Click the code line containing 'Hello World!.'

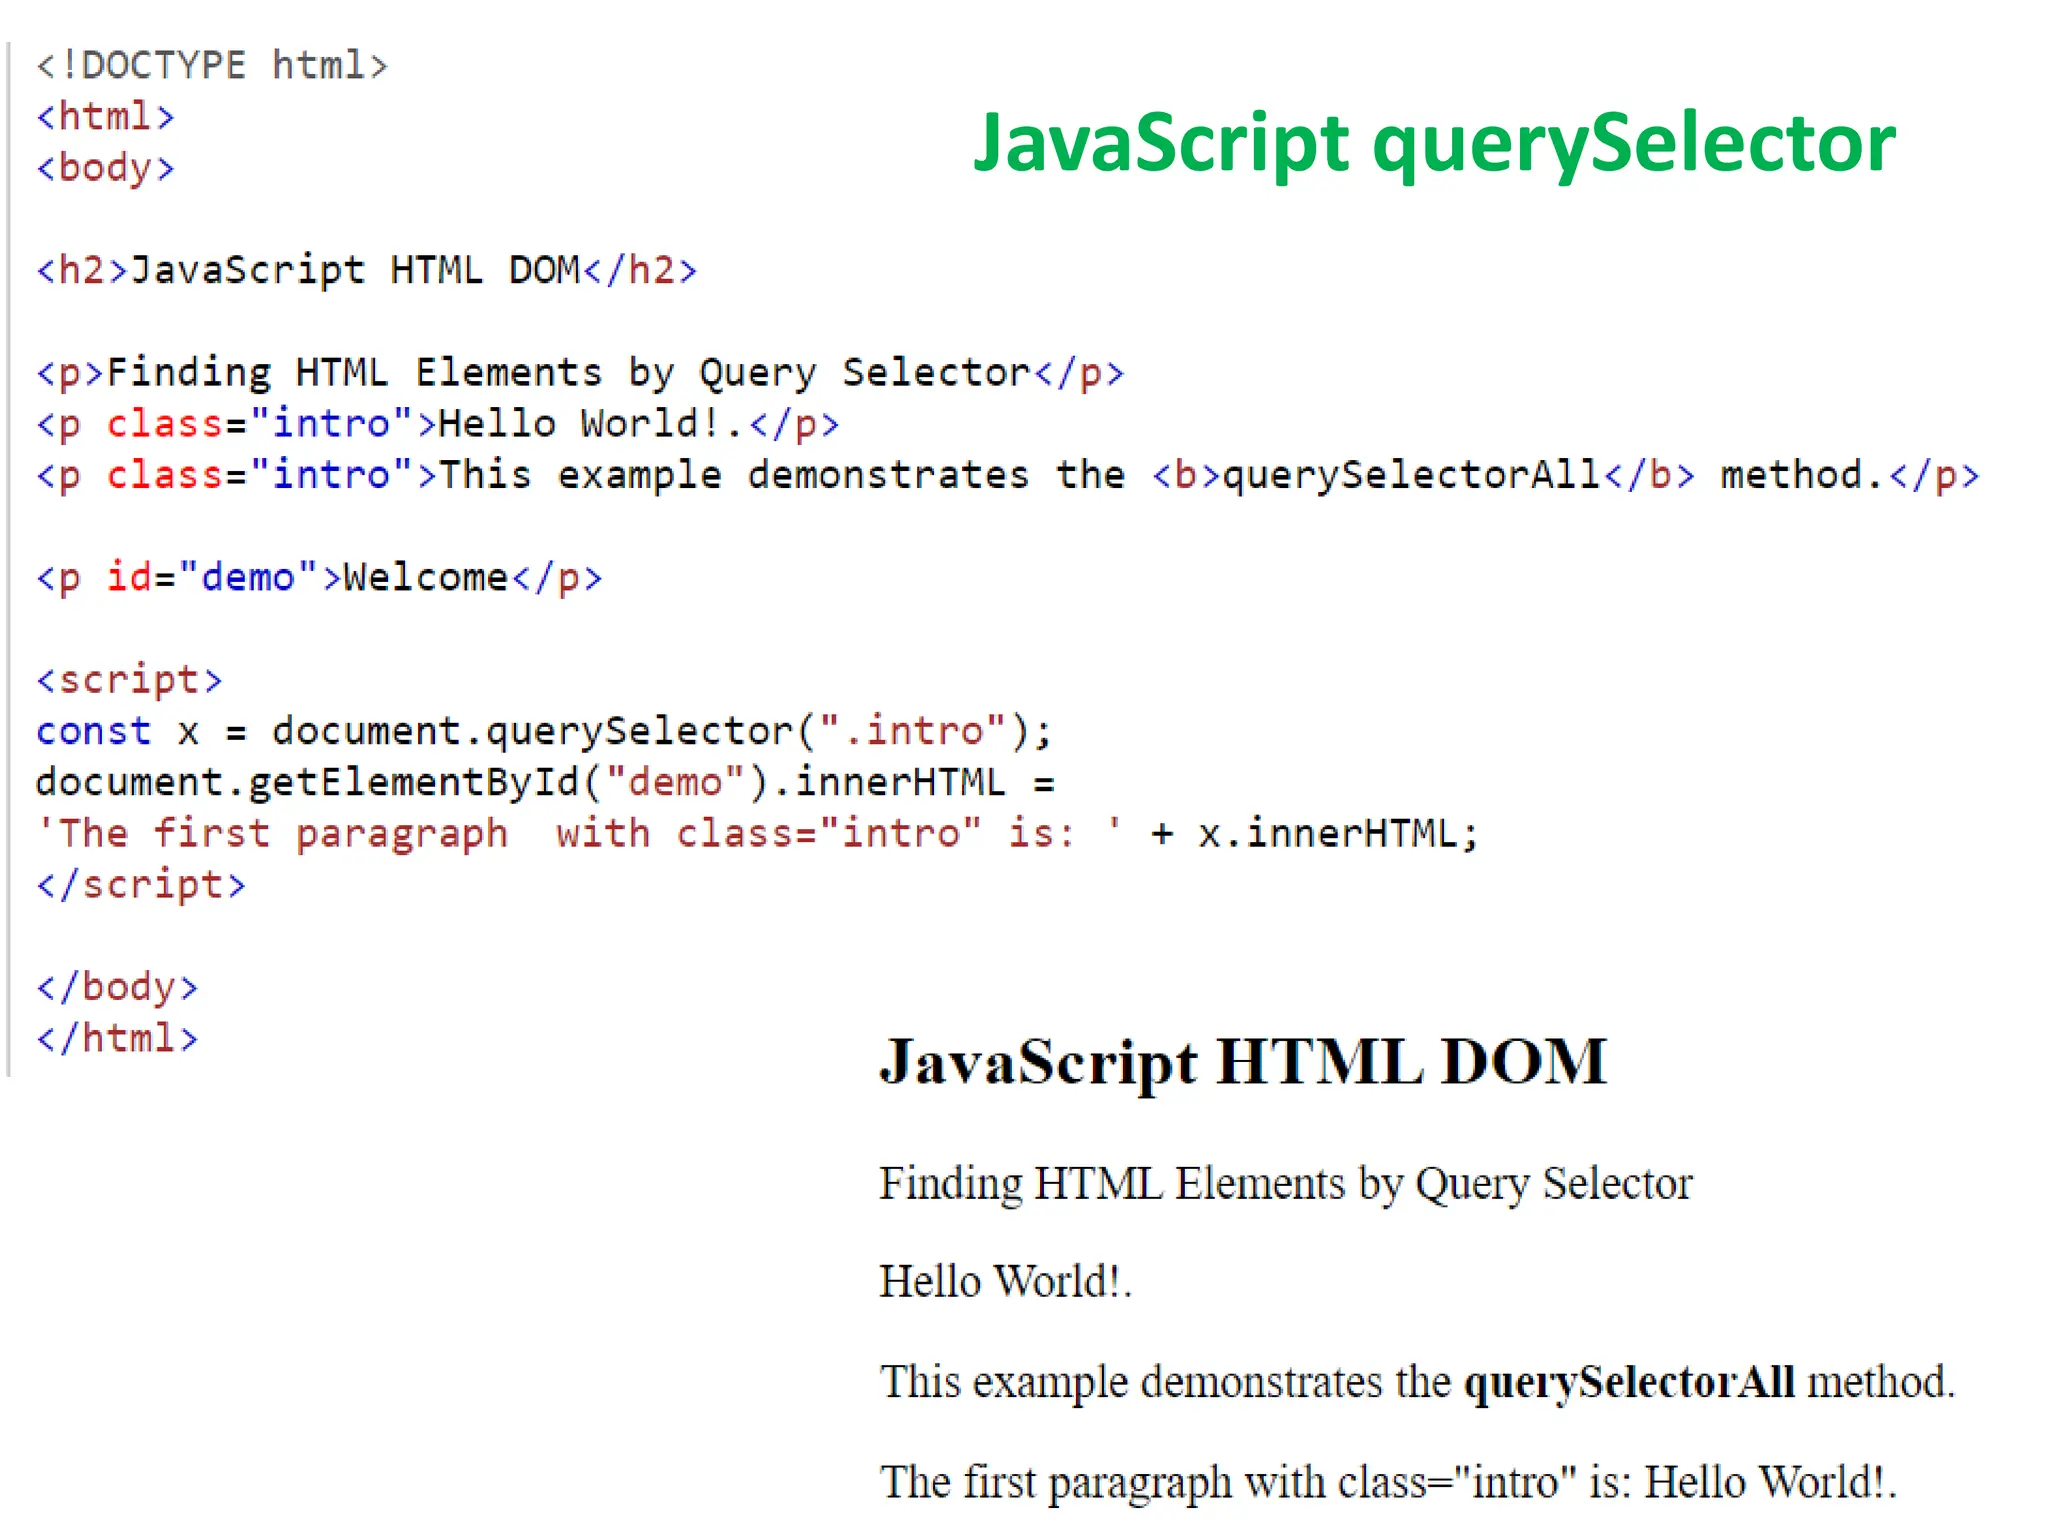438,424
